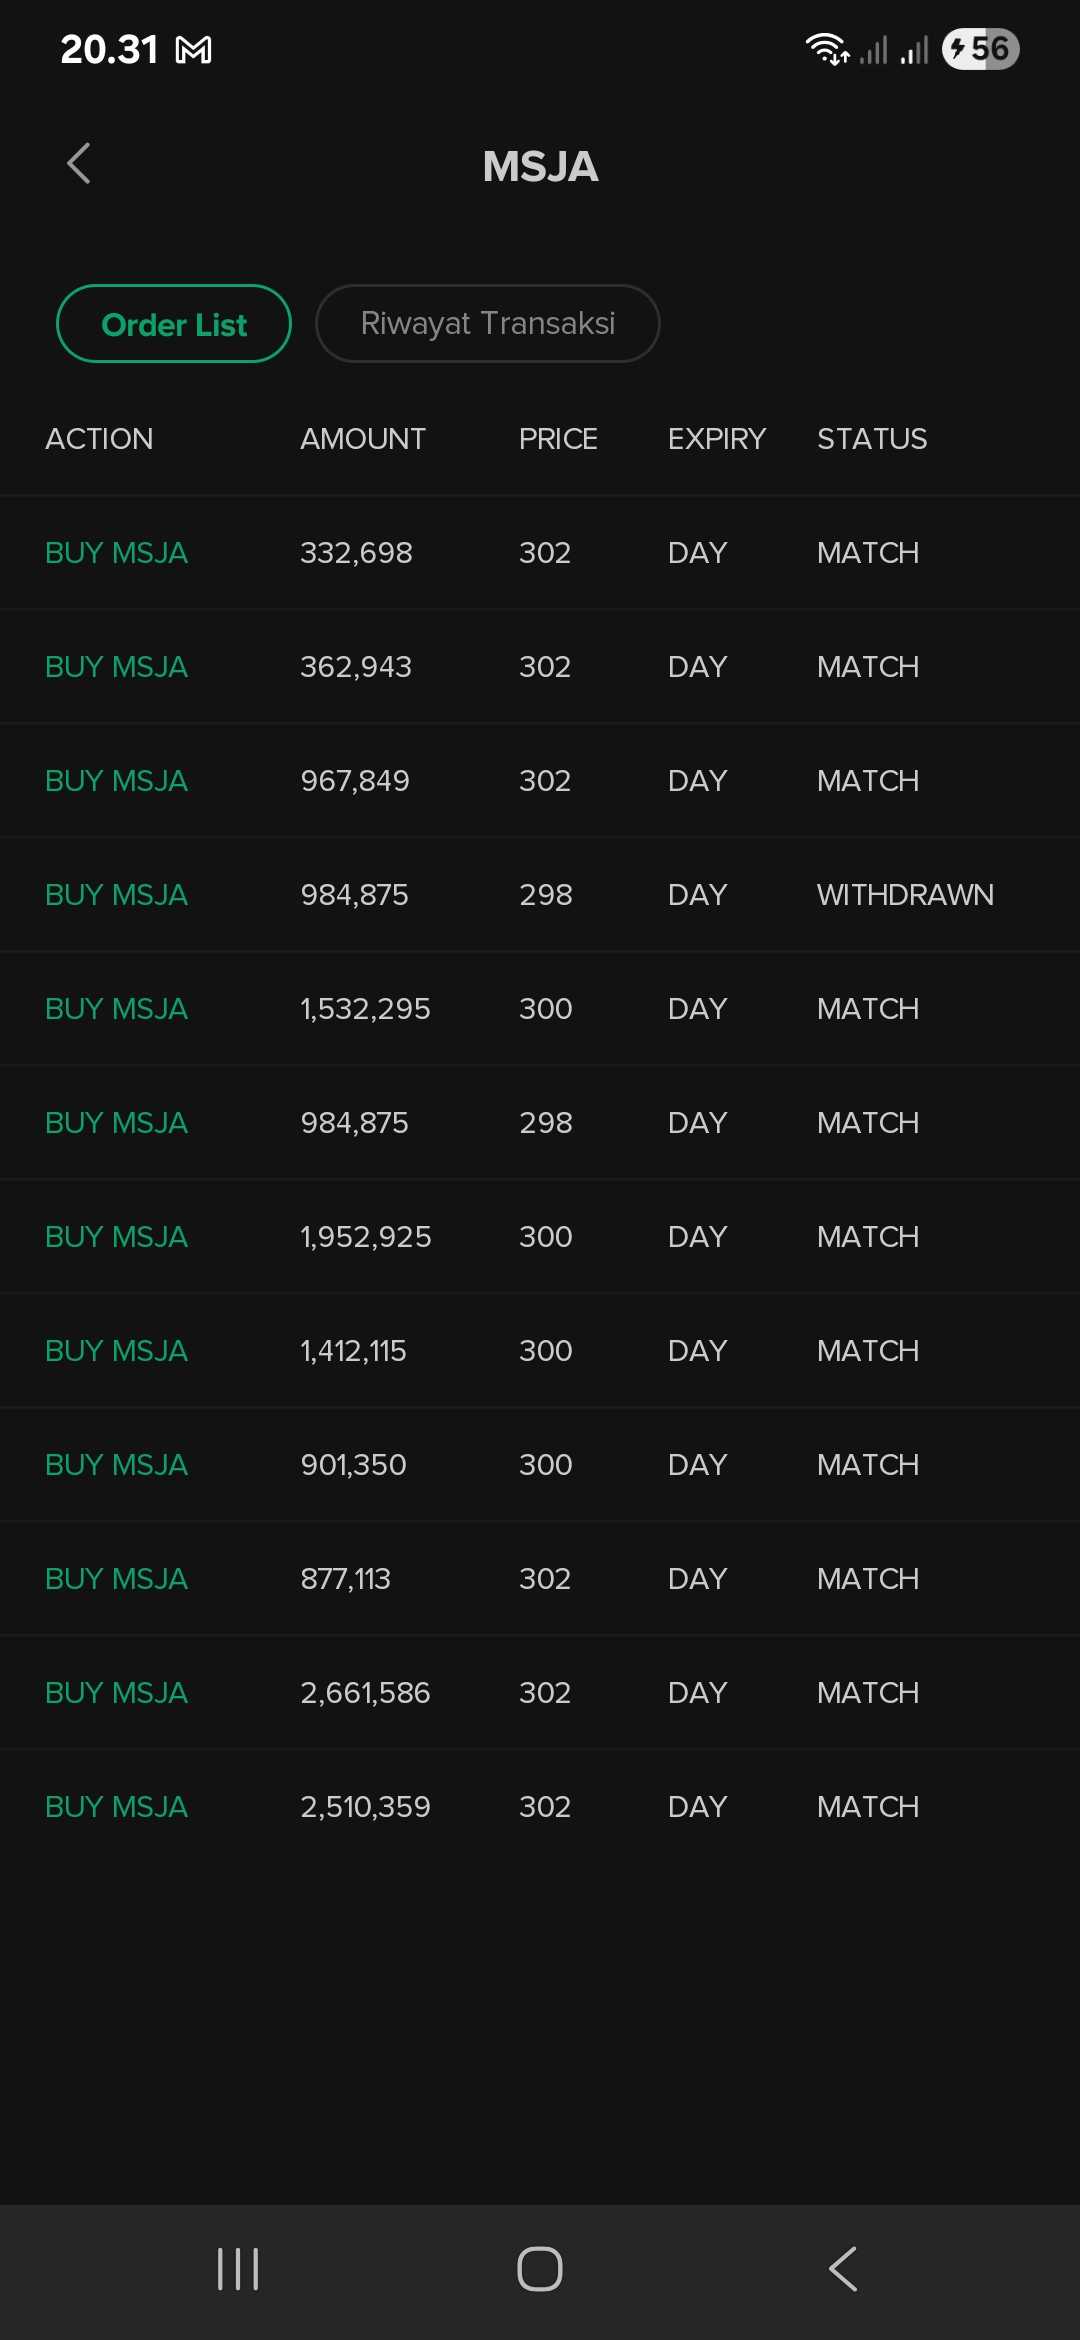This screenshot has height=2340, width=1080.
Task: Tap the Wi-Fi status icon
Action: (826, 49)
